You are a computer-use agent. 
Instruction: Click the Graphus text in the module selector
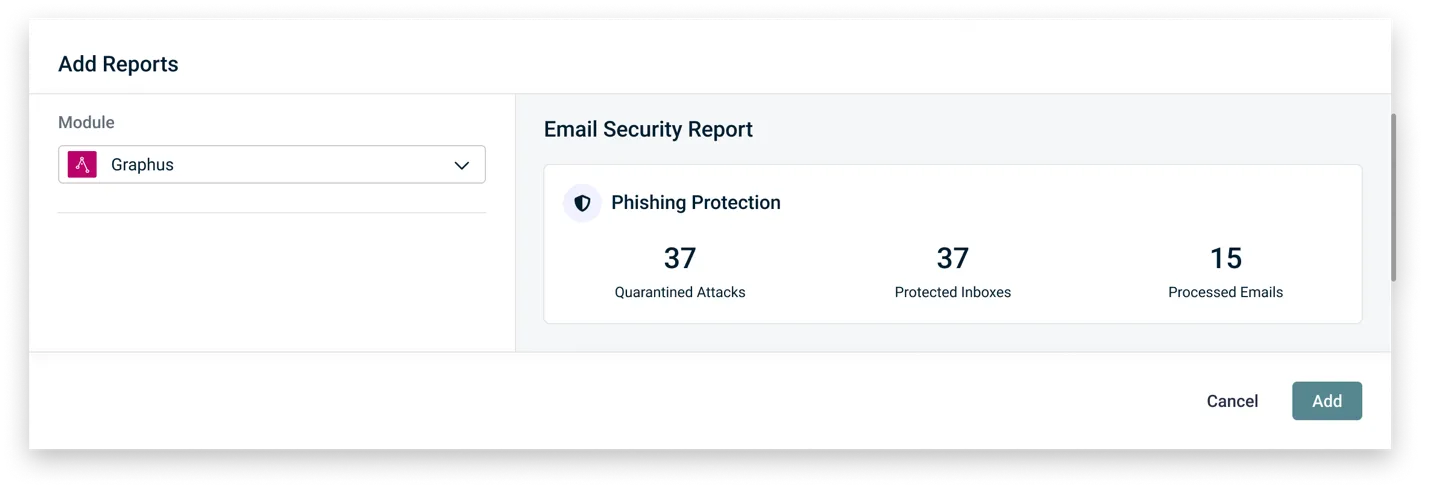142,165
